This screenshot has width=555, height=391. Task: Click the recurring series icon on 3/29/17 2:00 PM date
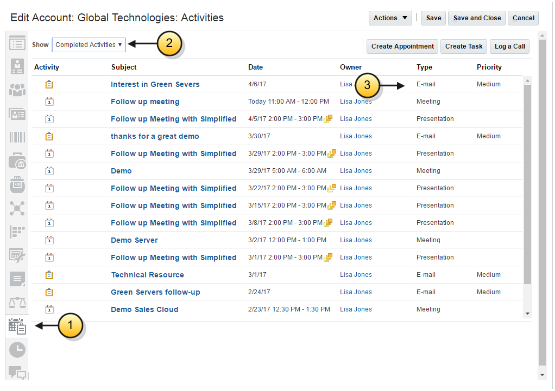332,154
